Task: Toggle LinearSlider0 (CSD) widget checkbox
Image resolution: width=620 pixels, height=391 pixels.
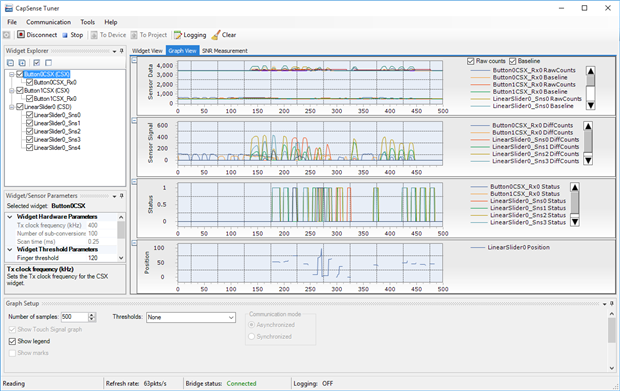Action: click(20, 107)
